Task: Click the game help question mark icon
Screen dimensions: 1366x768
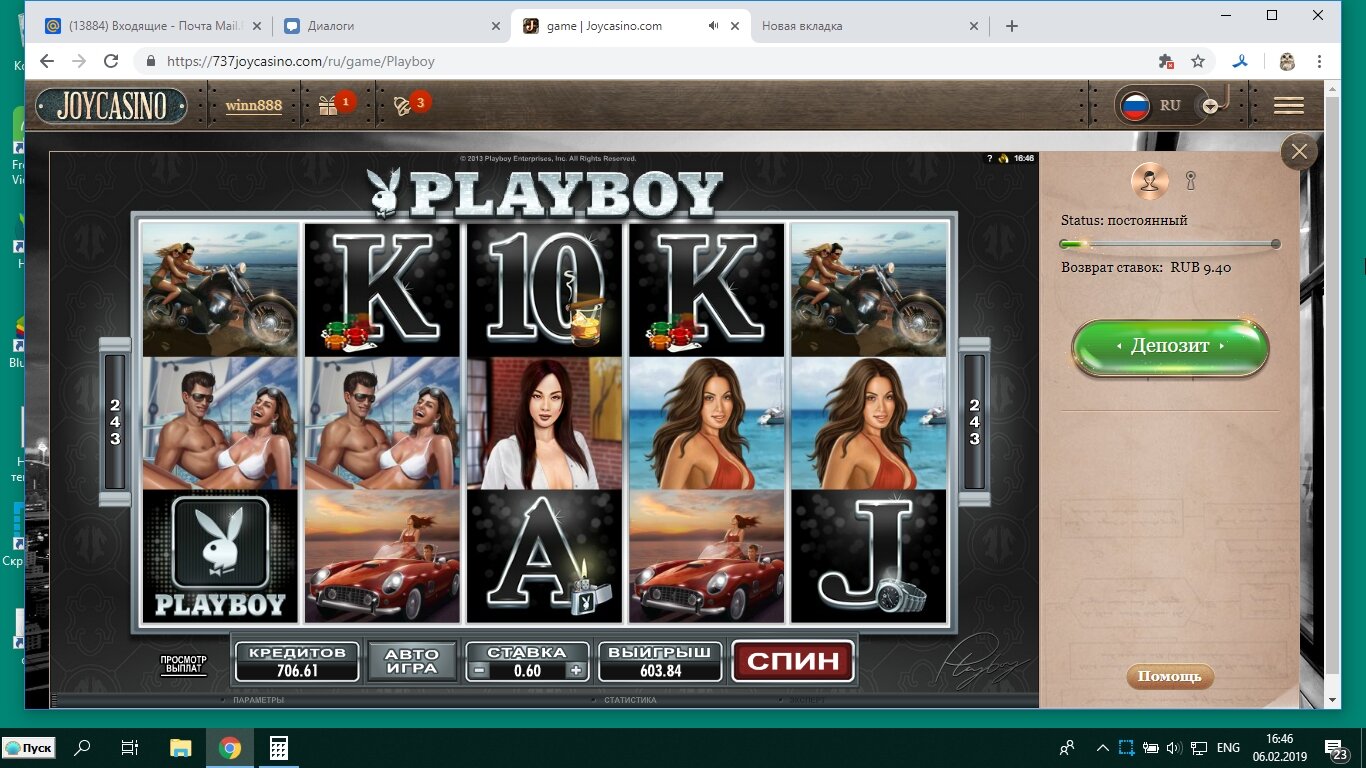Action: point(989,158)
